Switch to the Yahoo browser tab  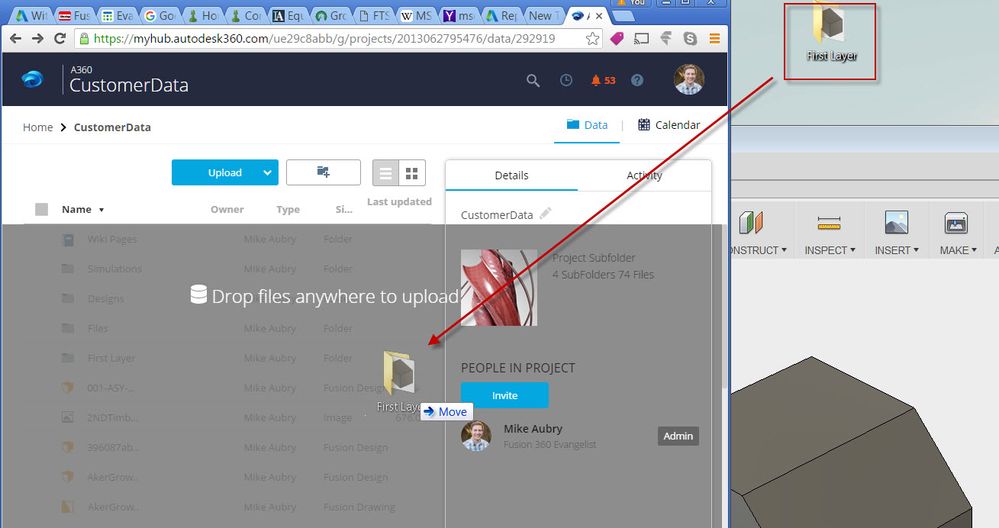[x=458, y=15]
